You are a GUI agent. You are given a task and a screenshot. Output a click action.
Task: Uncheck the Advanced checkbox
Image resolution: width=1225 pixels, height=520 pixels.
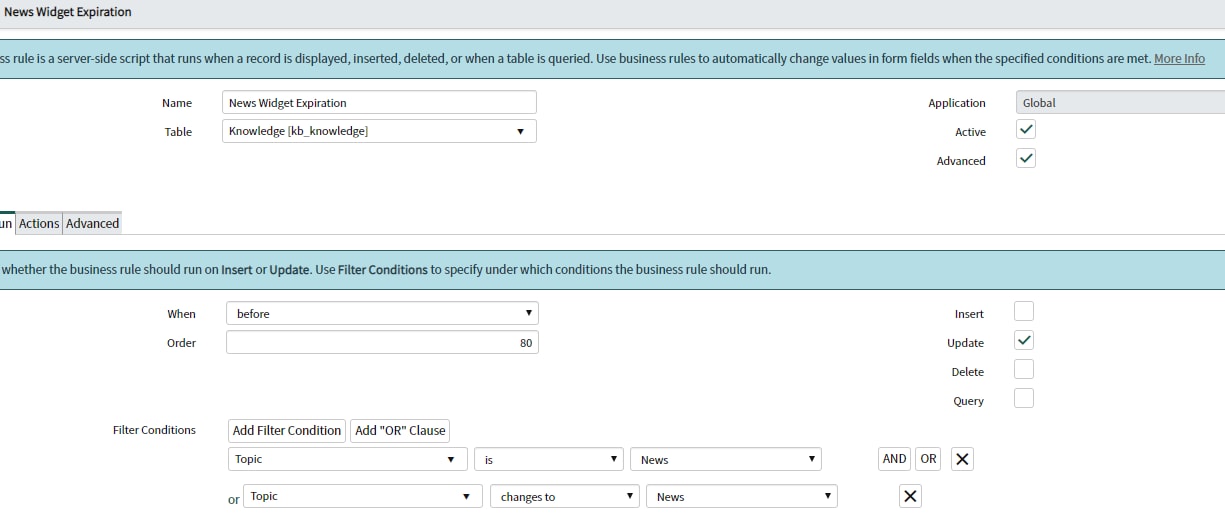pyautogui.click(x=1025, y=159)
